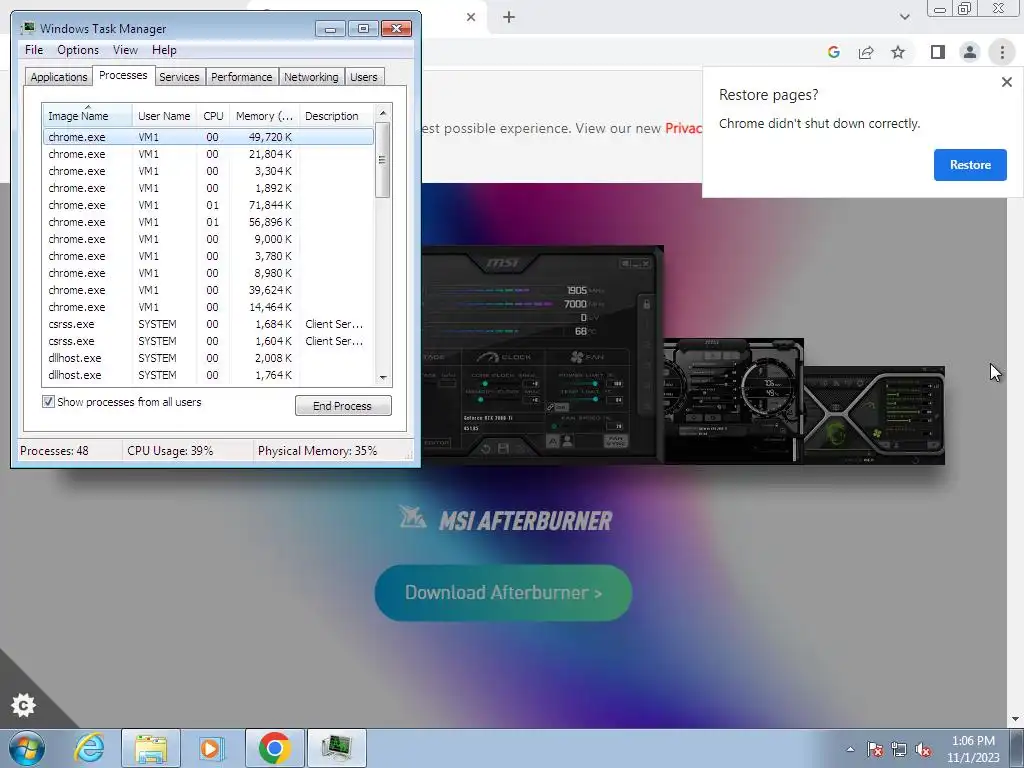Image resolution: width=1024 pixels, height=768 pixels.
Task: Open Task Manager Help menu
Action: [x=164, y=50]
